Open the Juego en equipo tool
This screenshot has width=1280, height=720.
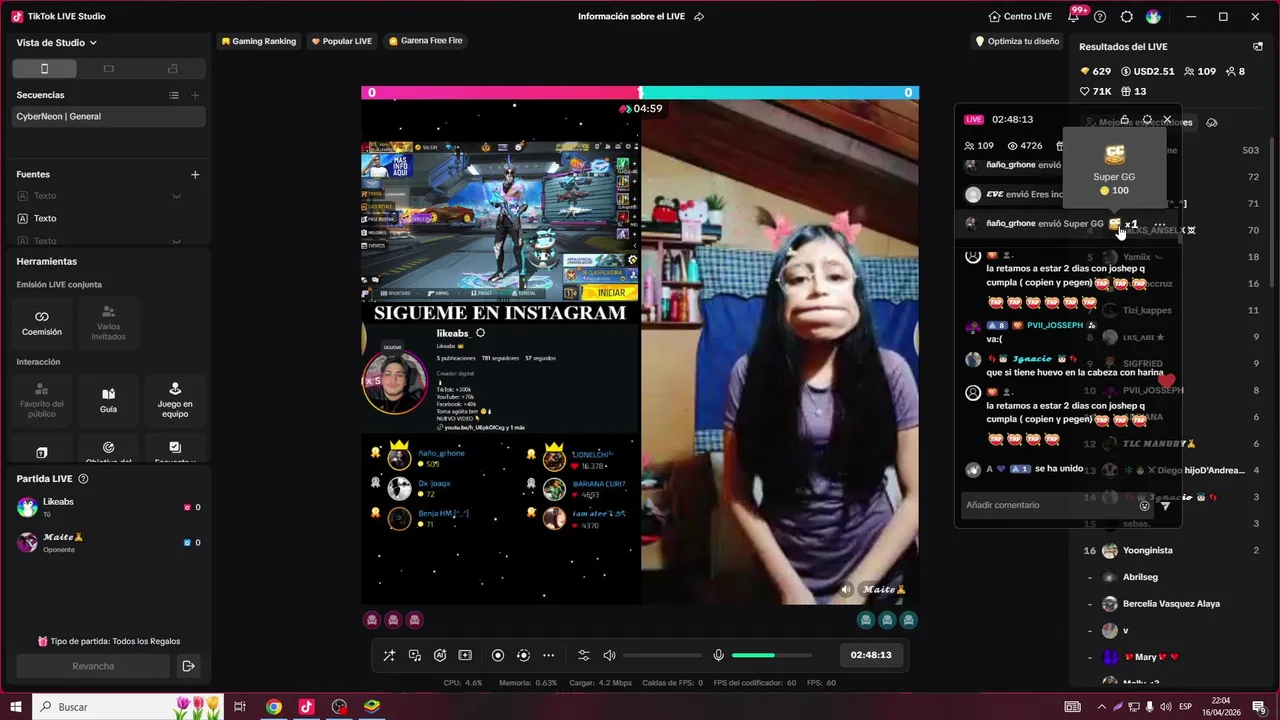(175, 399)
